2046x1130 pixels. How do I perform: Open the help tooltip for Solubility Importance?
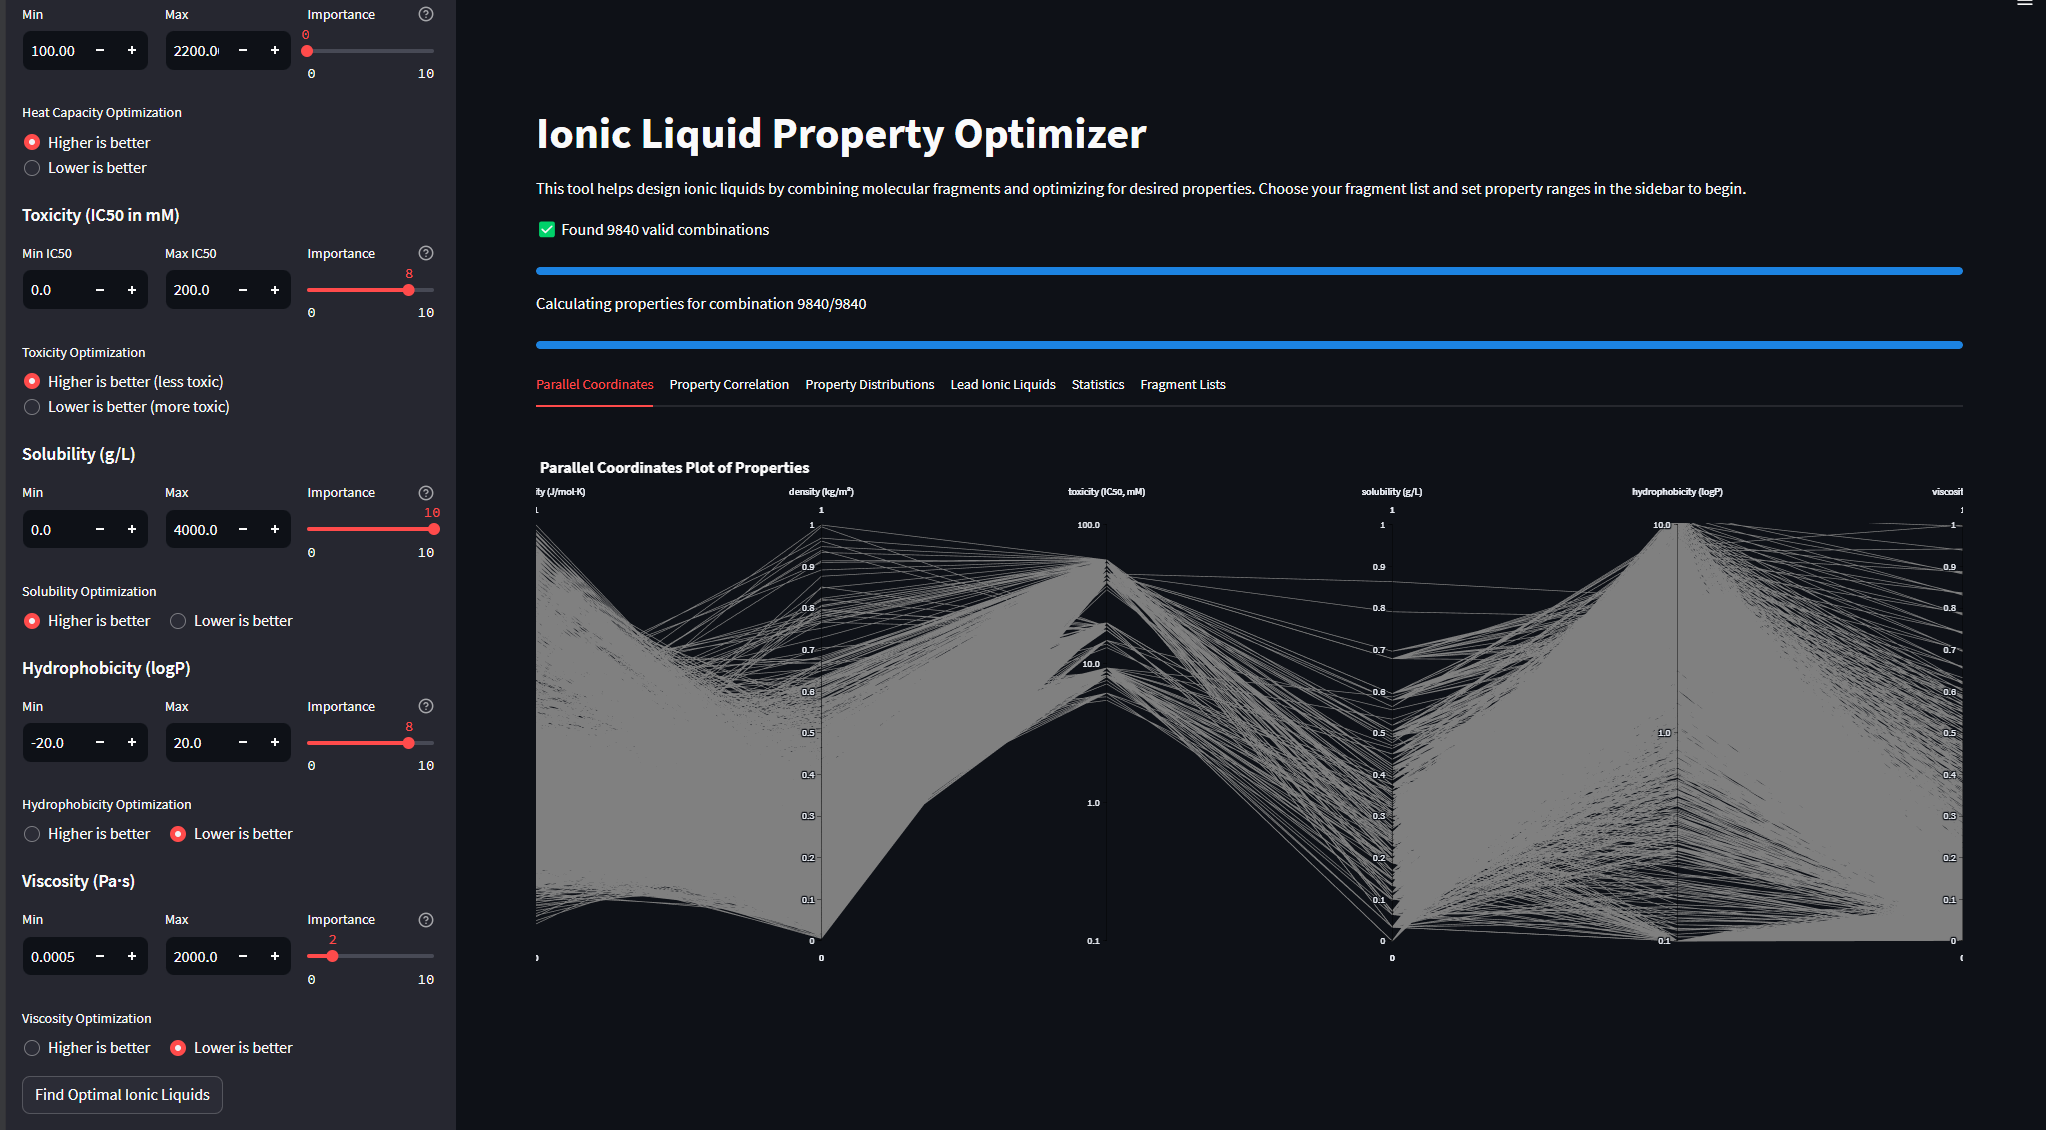(425, 492)
